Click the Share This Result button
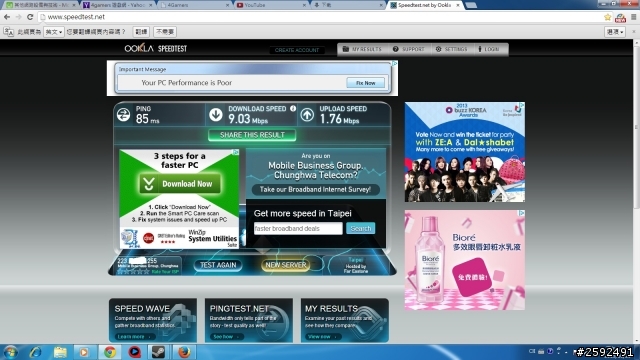Image resolution: width=640 pixels, height=360 pixels. [252, 135]
